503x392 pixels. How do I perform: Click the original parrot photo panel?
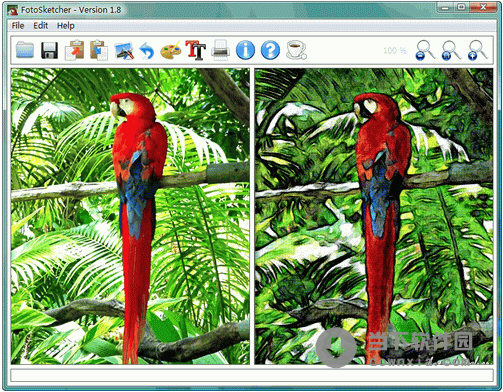coord(130,216)
